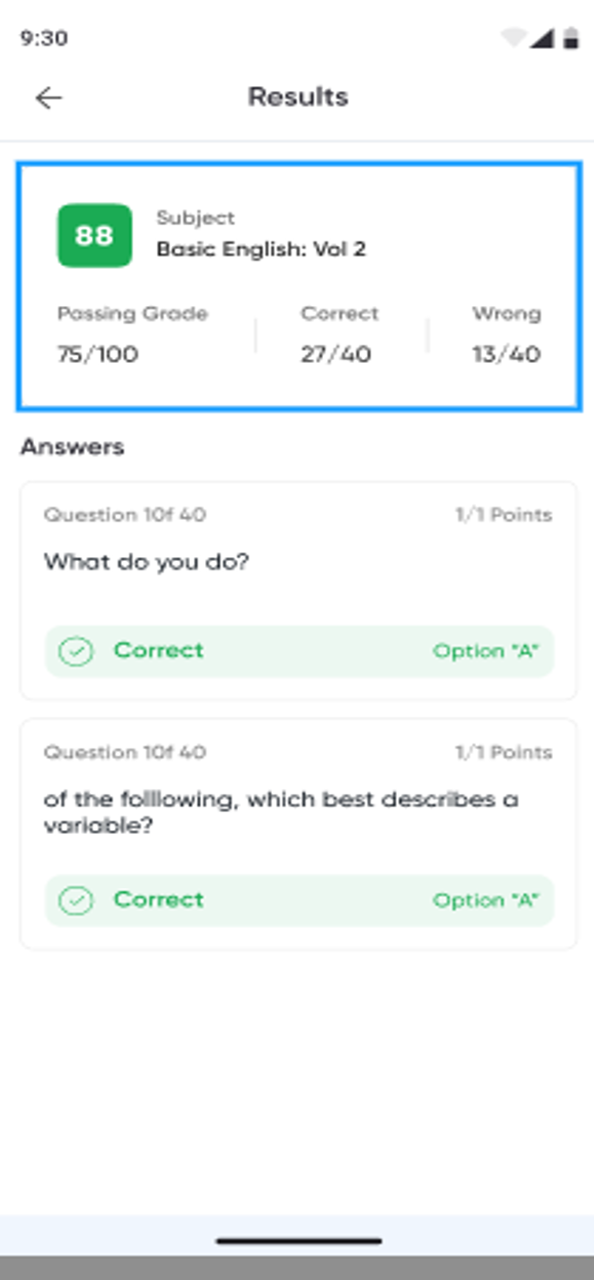Tap the bottom home gesture bar
The width and height of the screenshot is (594, 1280).
pos(298,1241)
